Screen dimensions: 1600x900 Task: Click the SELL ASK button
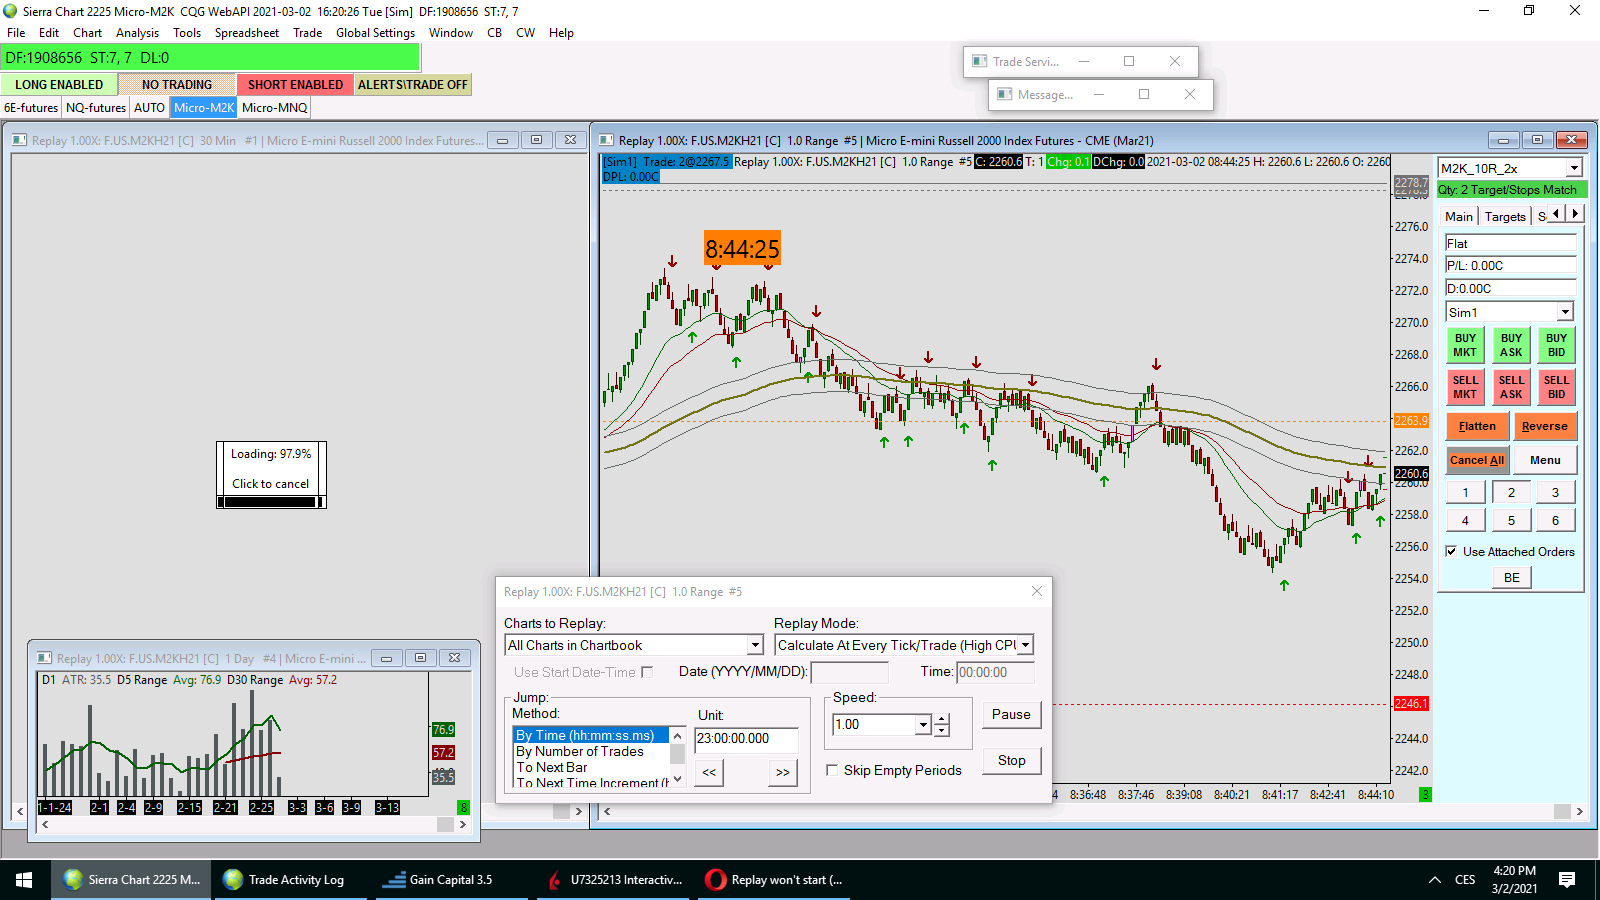point(1511,387)
